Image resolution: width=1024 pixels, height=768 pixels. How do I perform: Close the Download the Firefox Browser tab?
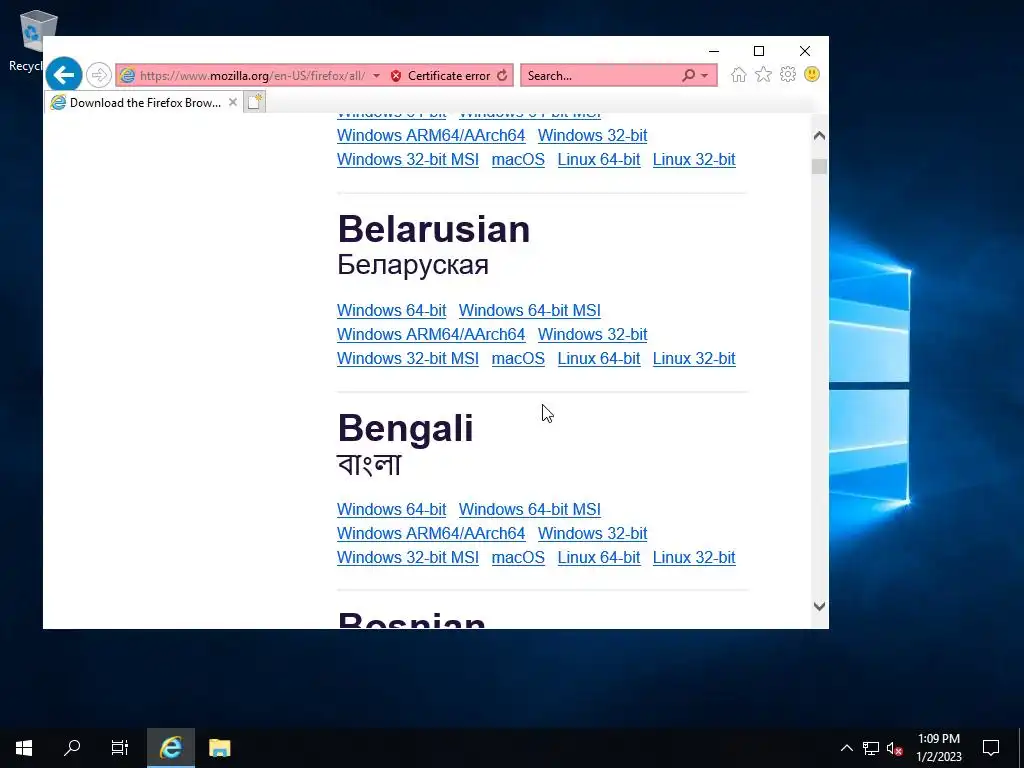click(232, 103)
